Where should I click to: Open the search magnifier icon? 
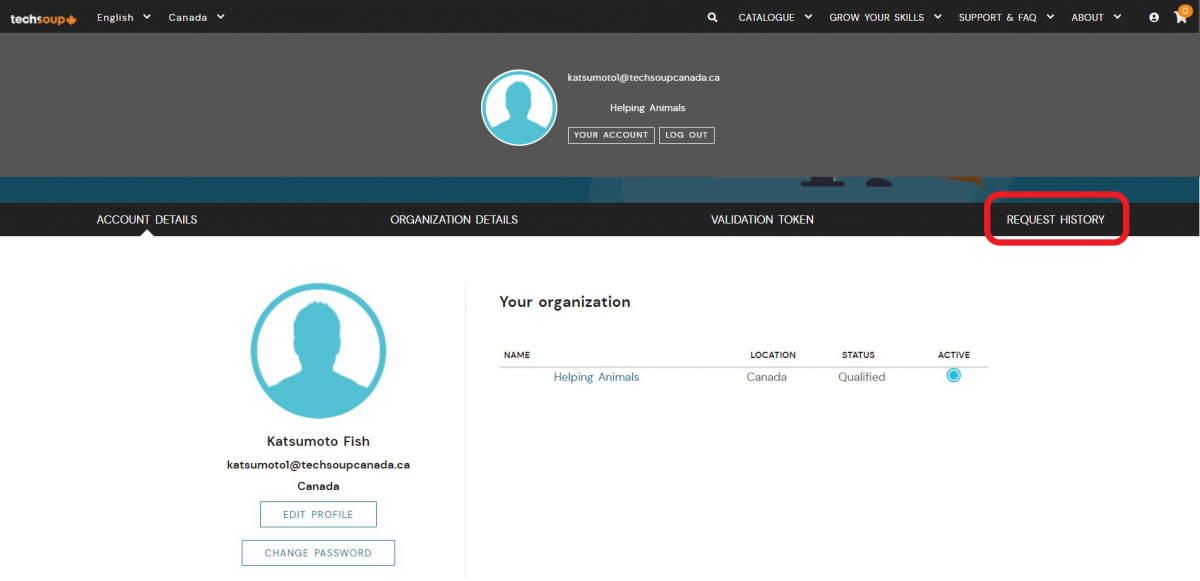click(712, 18)
